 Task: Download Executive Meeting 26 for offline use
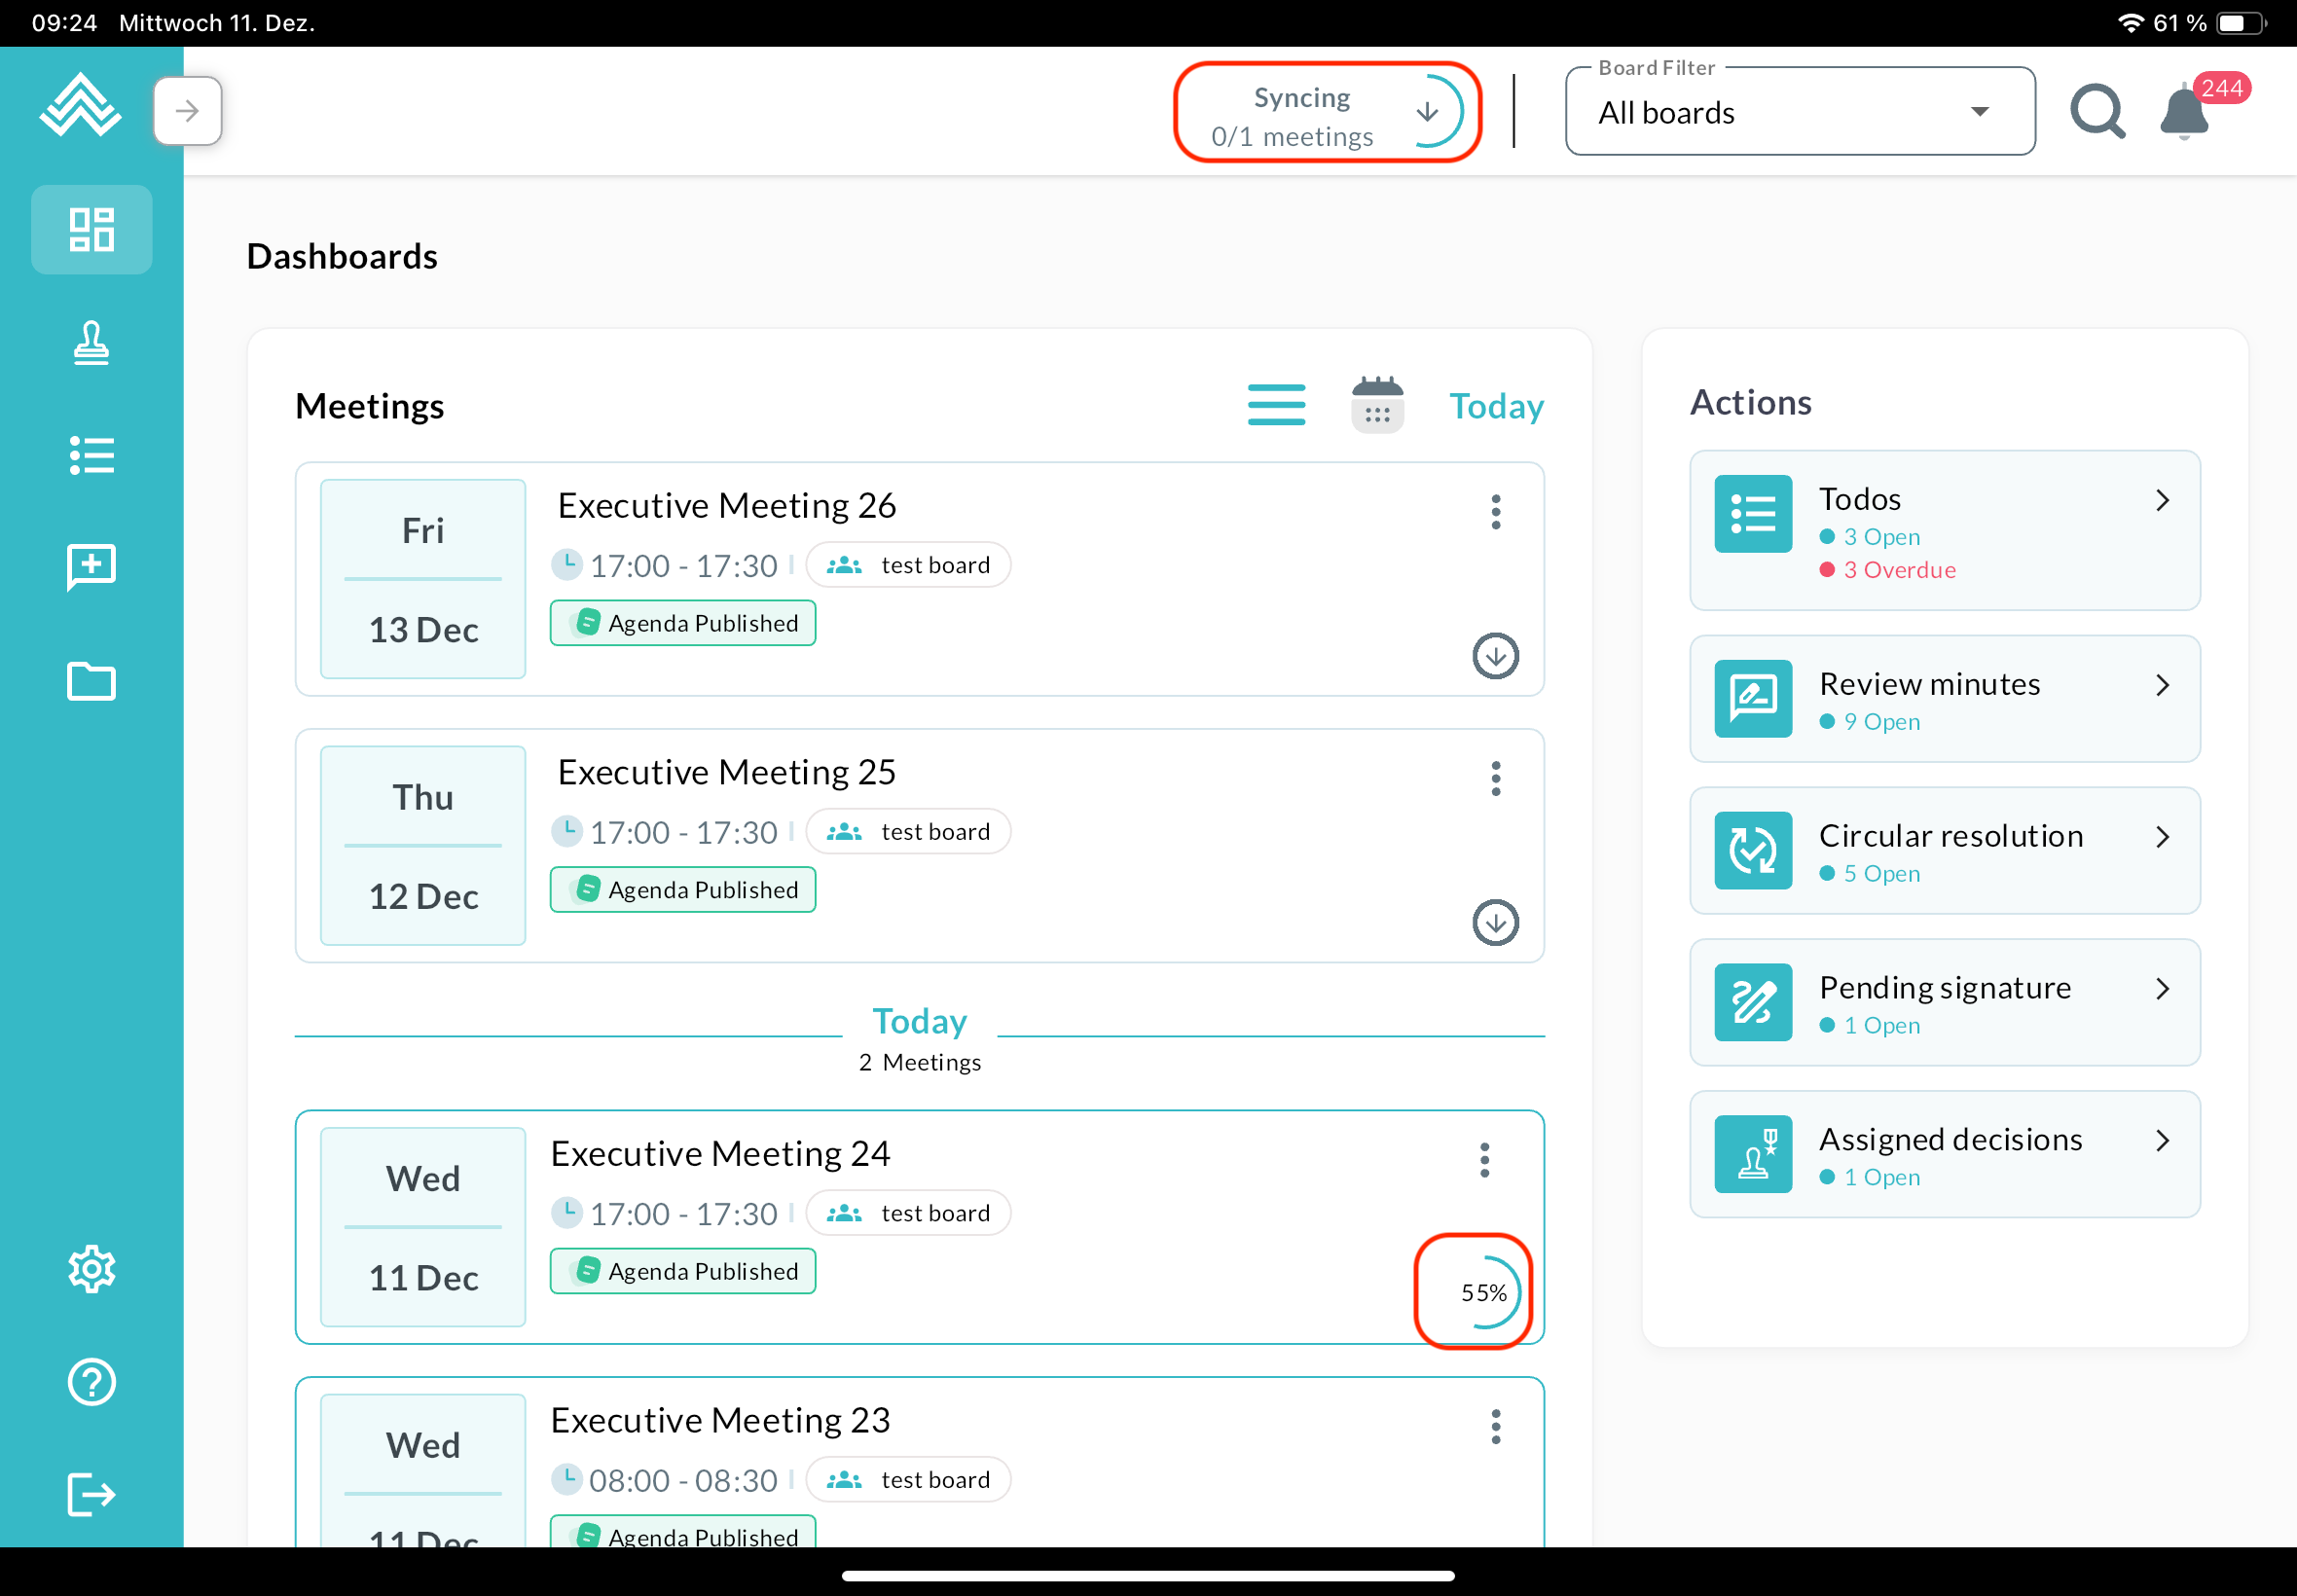1495,656
